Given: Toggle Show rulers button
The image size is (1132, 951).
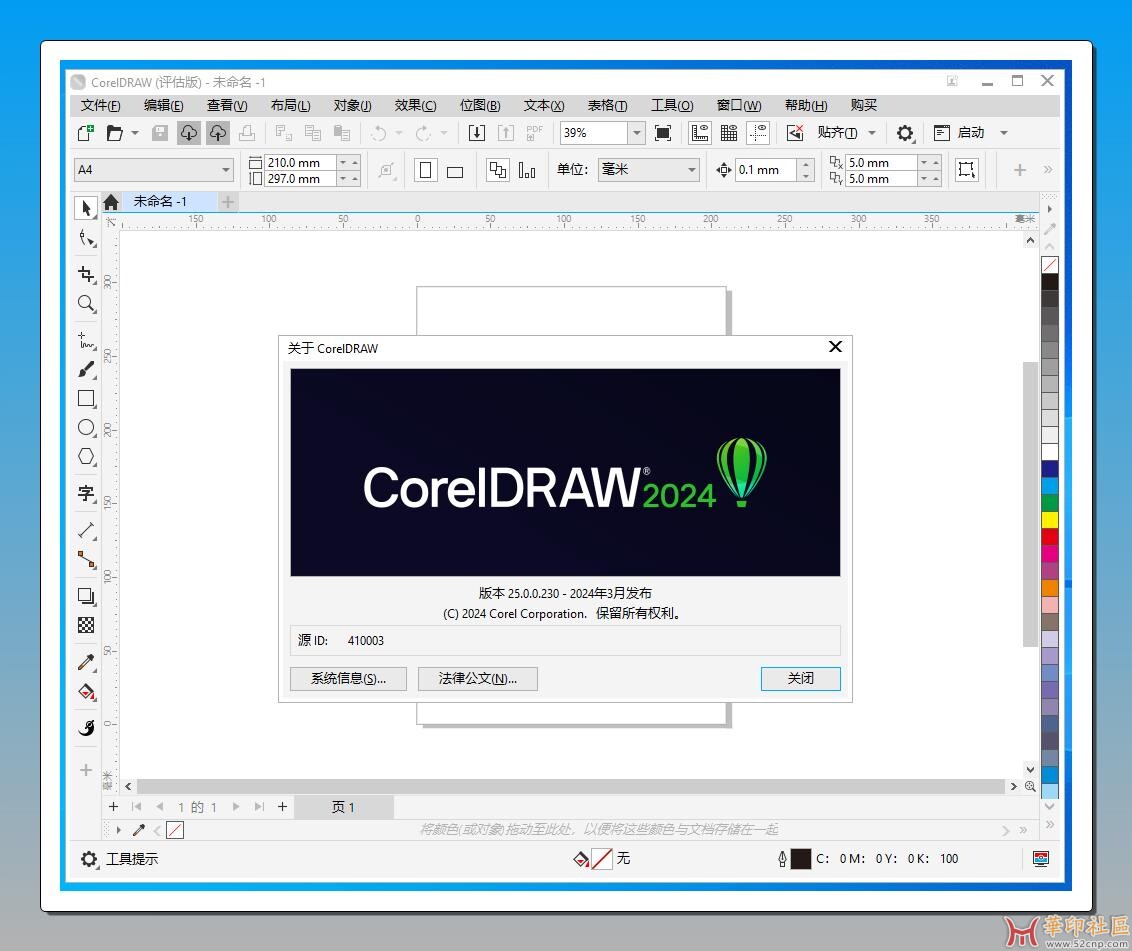Looking at the screenshot, I should pyautogui.click(x=700, y=133).
